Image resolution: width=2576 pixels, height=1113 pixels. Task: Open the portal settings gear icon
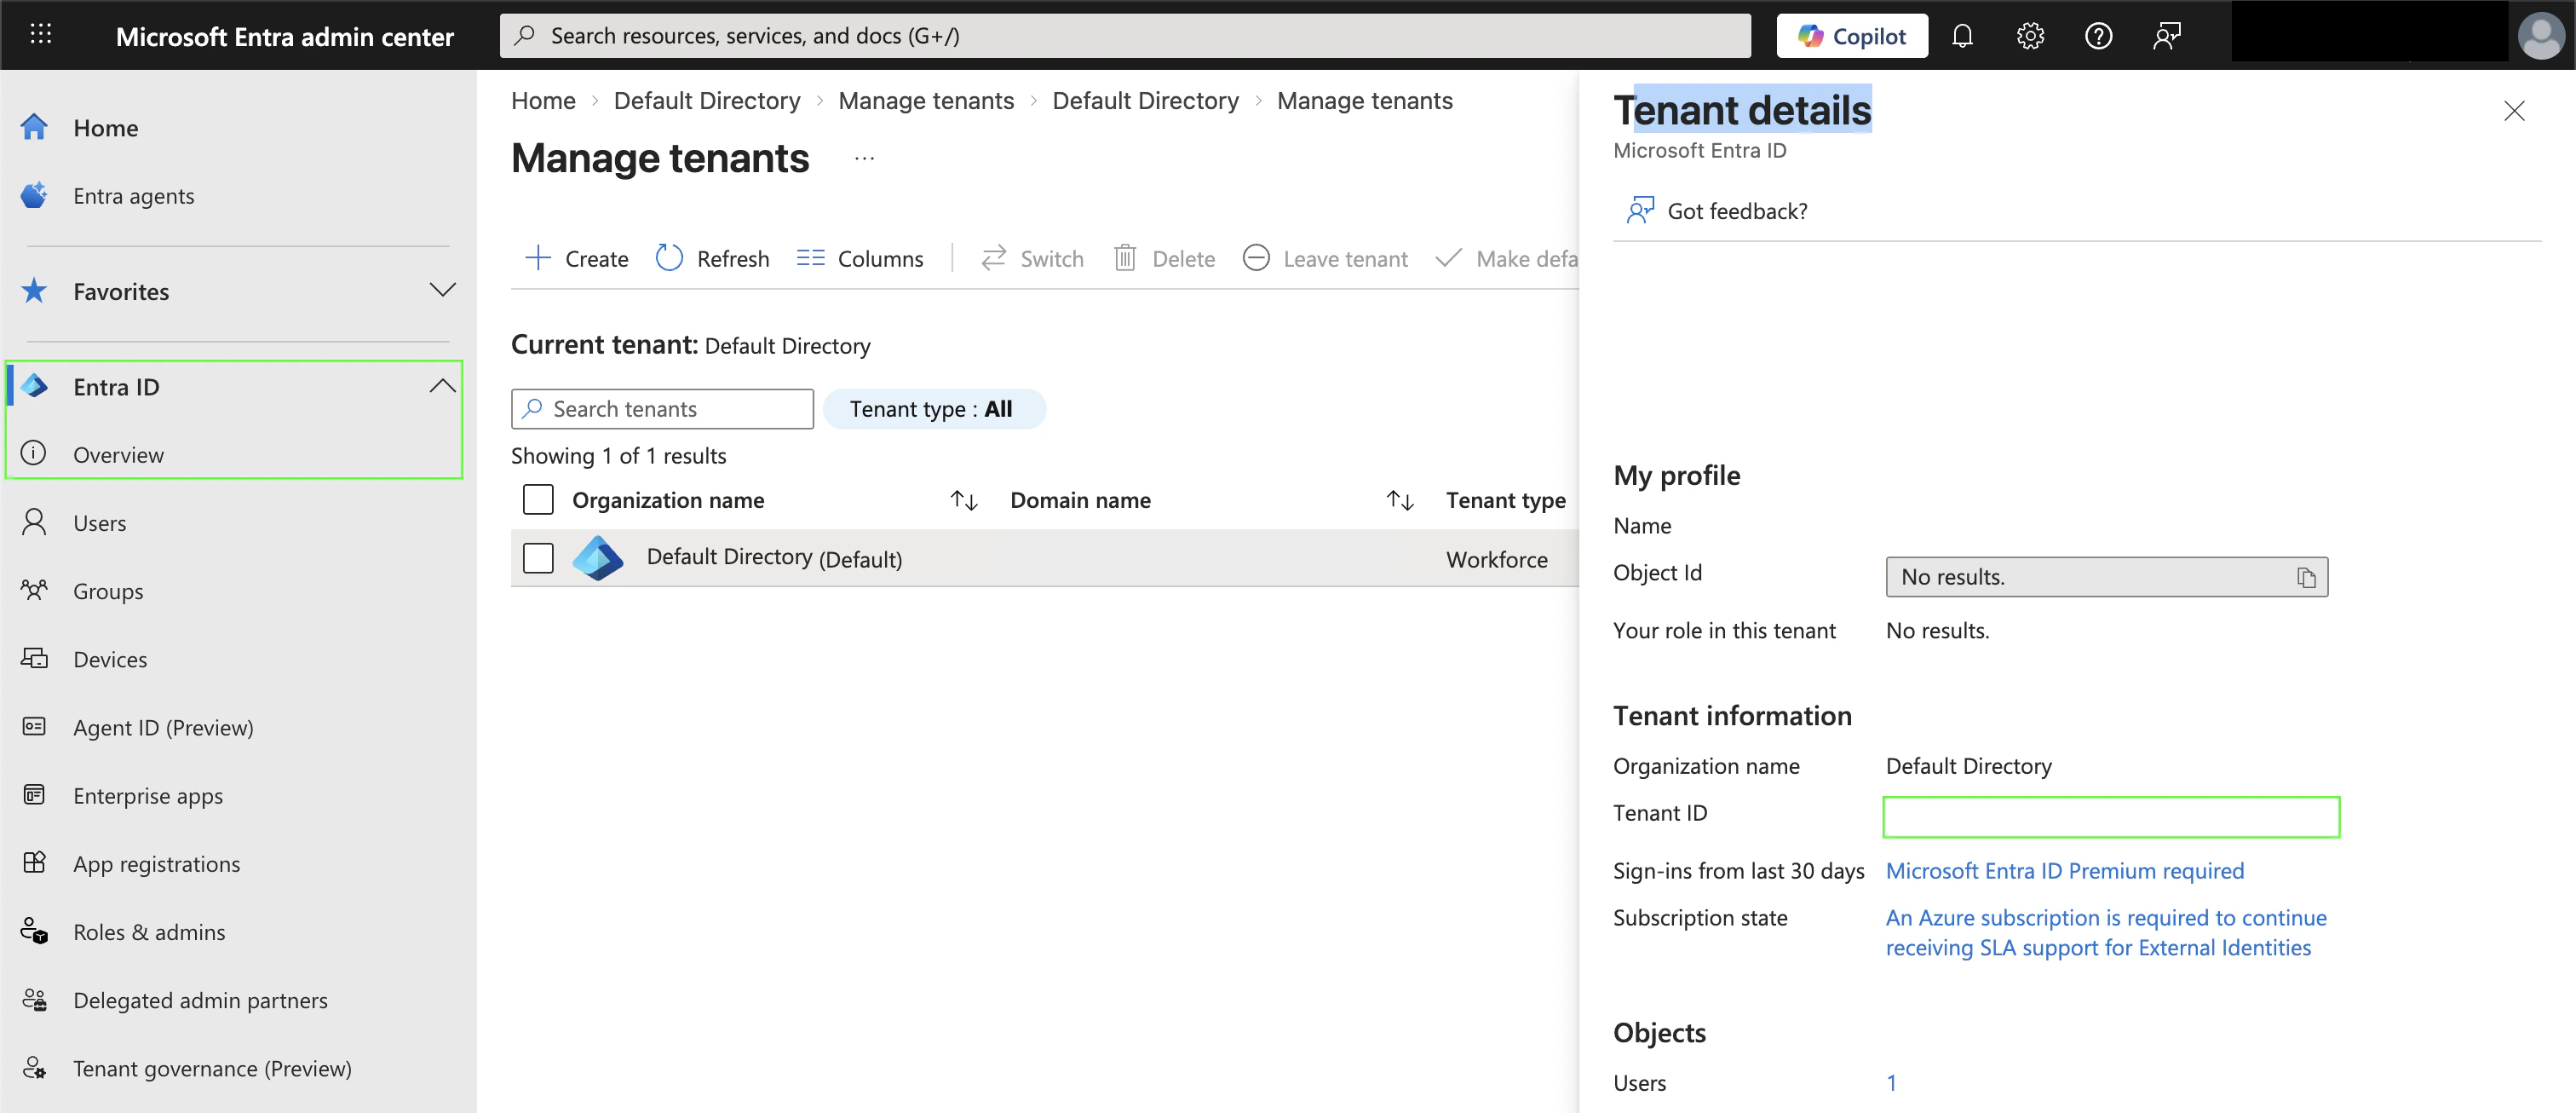pos(2030,36)
